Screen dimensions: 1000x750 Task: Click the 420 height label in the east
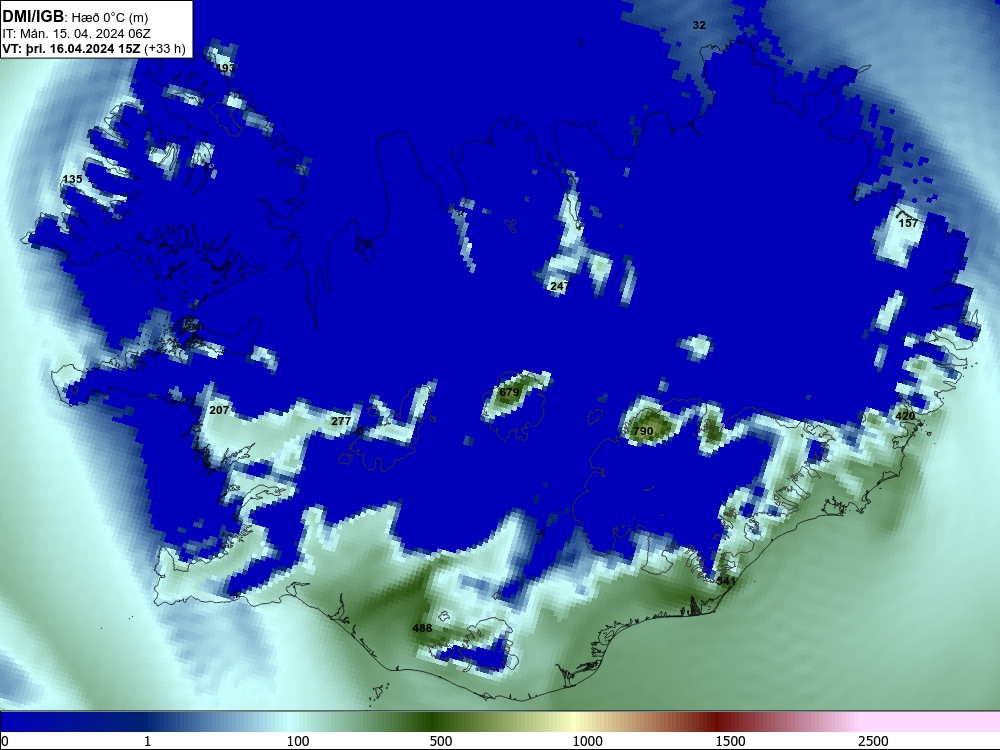pos(905,416)
